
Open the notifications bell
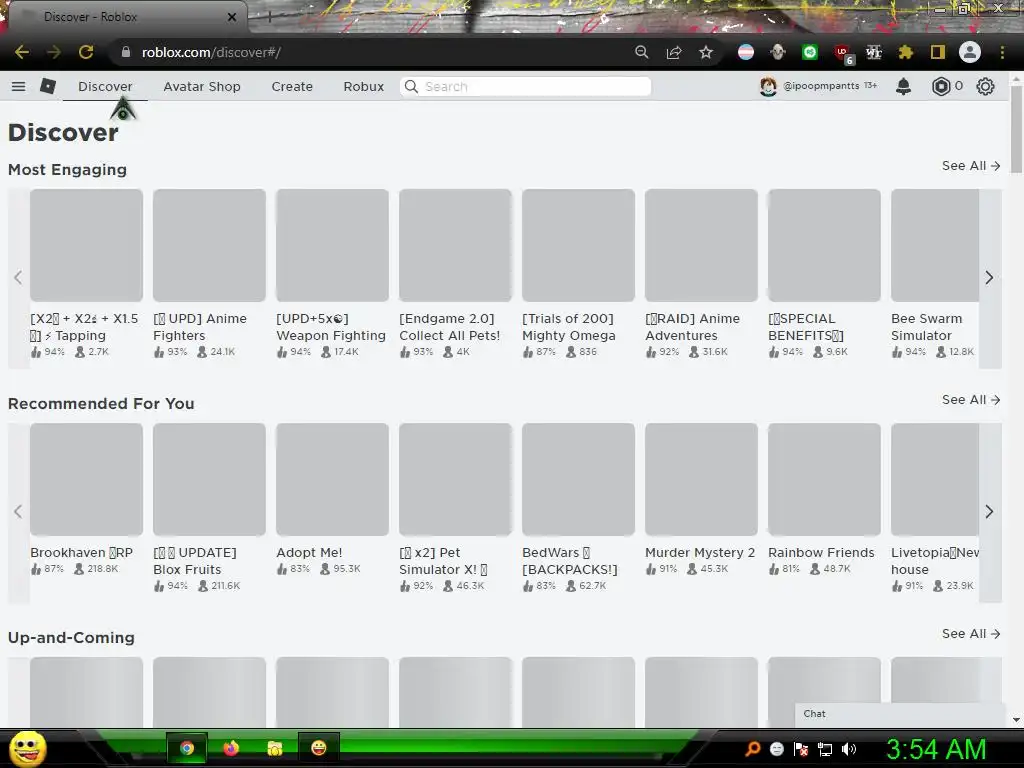coord(903,86)
